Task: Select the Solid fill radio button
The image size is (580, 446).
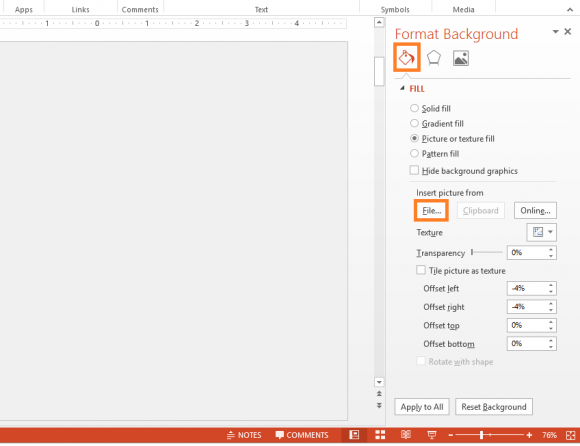Action: tap(414, 108)
